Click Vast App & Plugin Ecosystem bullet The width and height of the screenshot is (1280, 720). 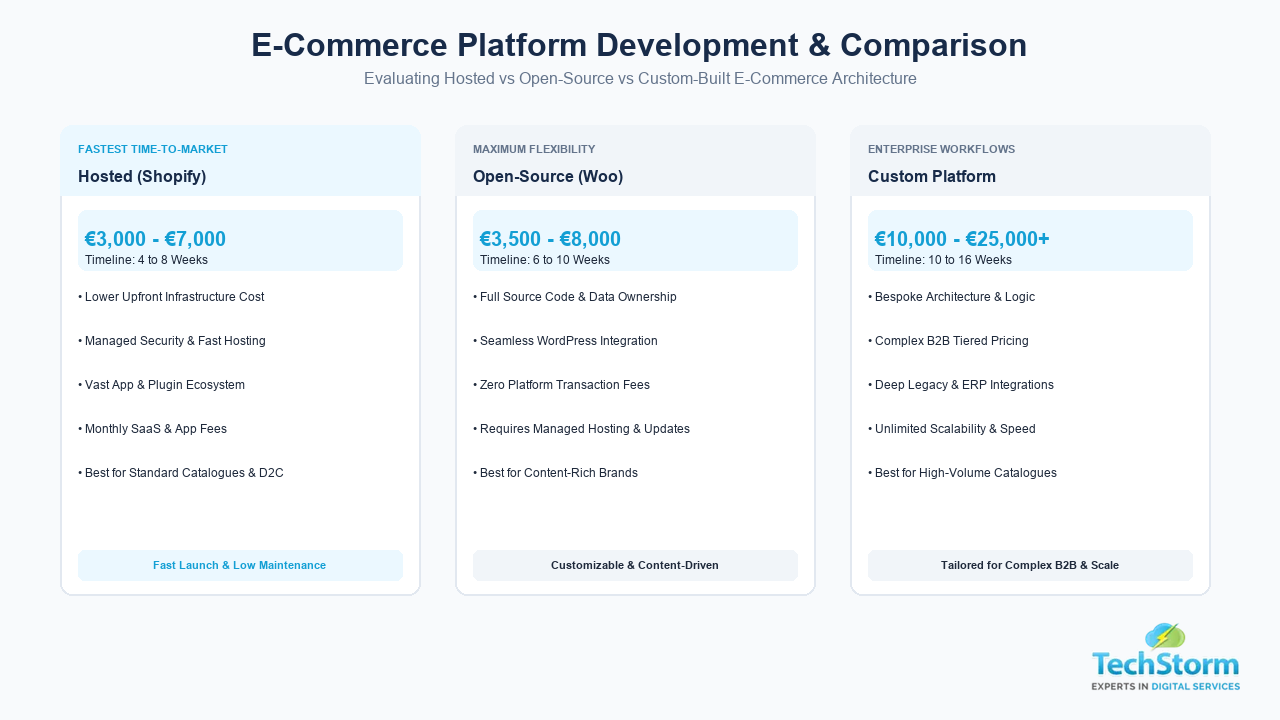coord(161,385)
